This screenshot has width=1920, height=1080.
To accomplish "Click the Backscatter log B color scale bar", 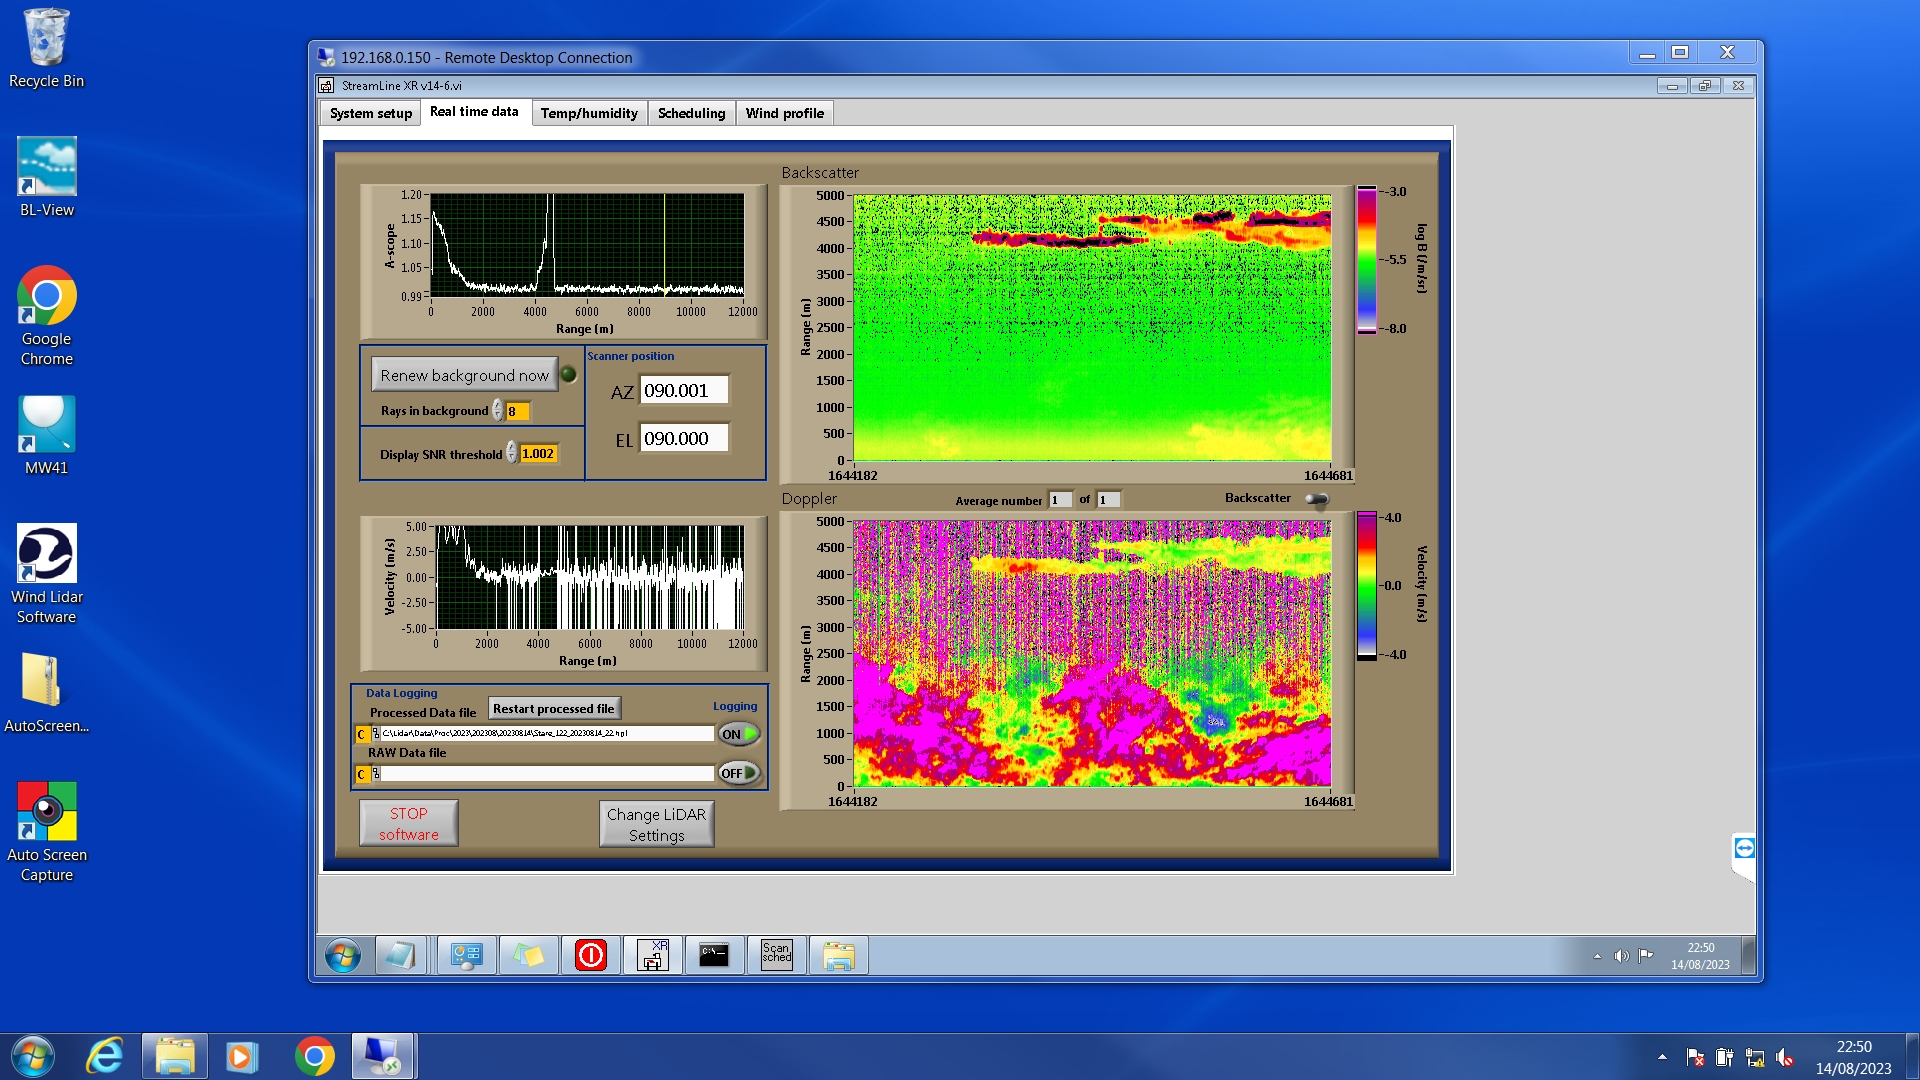I will 1366,260.
